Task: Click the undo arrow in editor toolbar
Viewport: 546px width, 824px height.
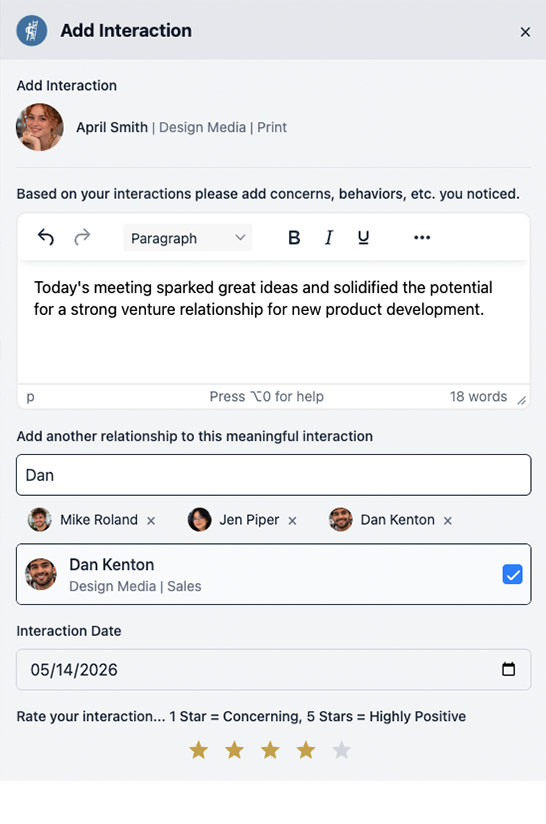Action: pos(46,238)
